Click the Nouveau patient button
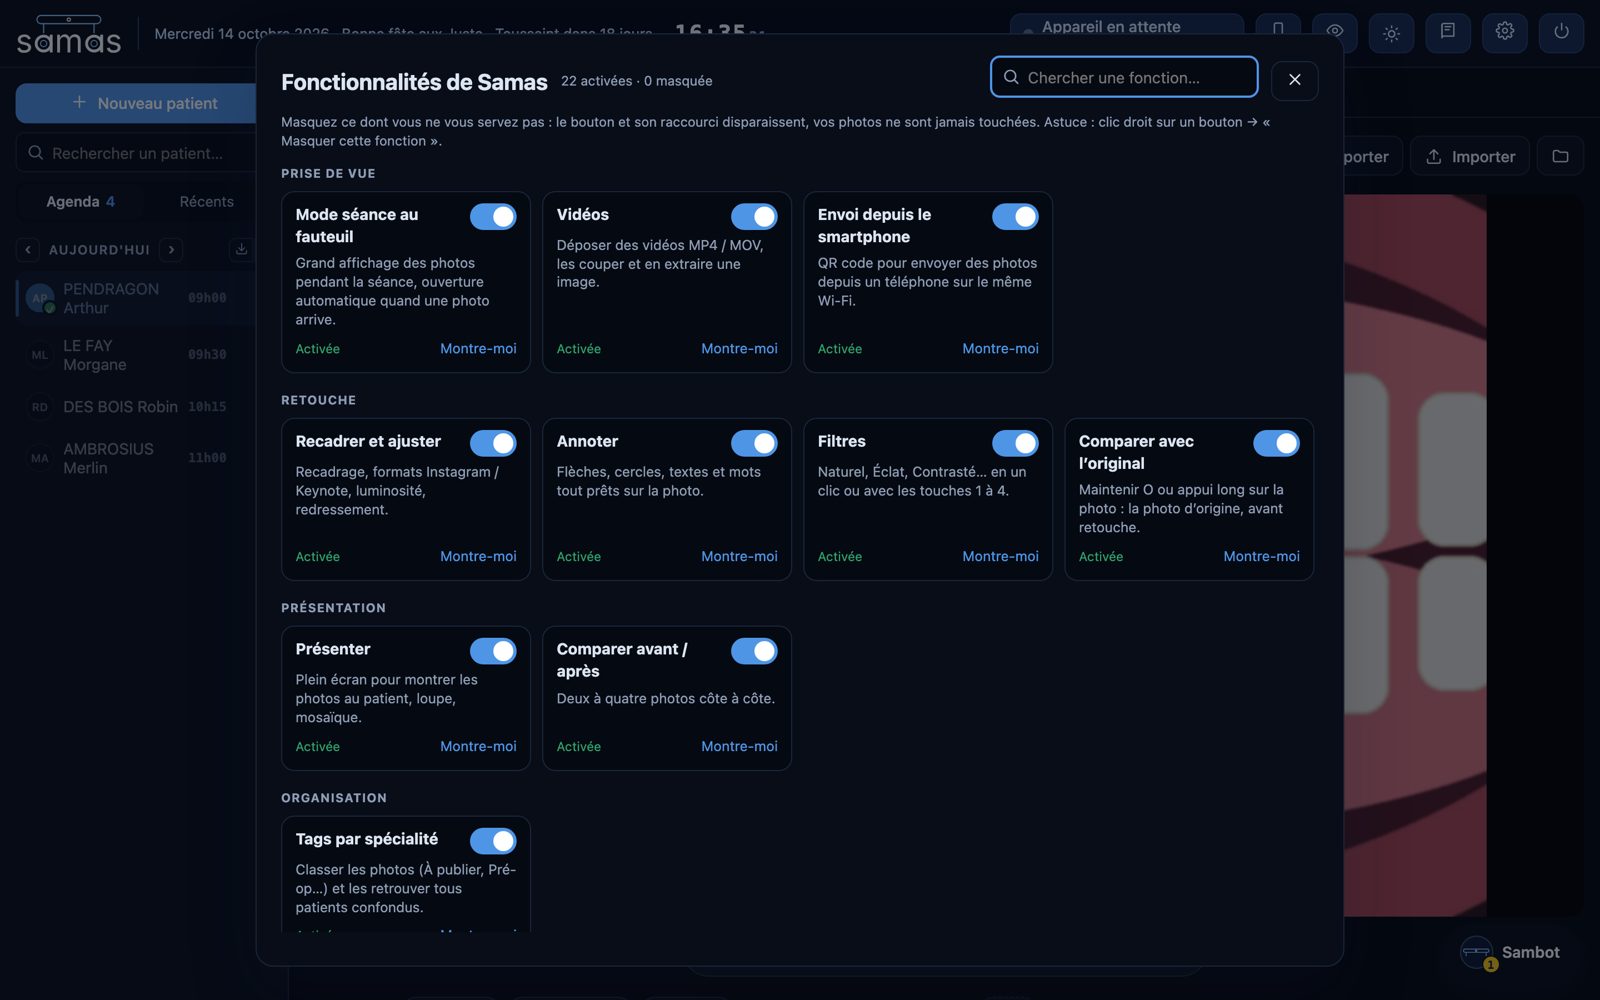The image size is (1600, 1000). click(136, 103)
